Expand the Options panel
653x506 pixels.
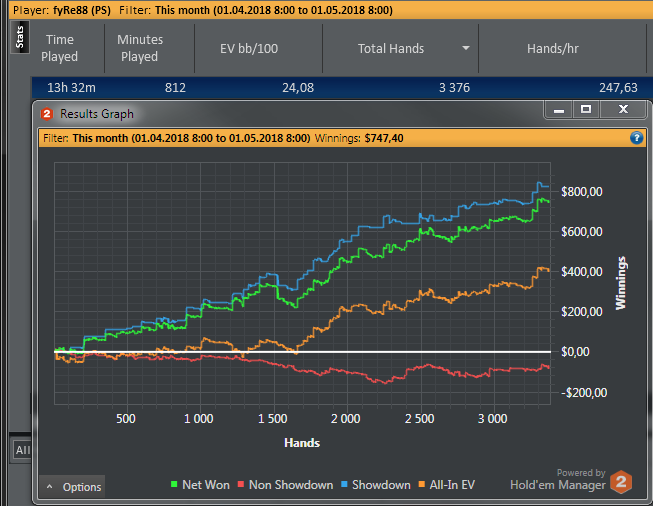[72, 487]
